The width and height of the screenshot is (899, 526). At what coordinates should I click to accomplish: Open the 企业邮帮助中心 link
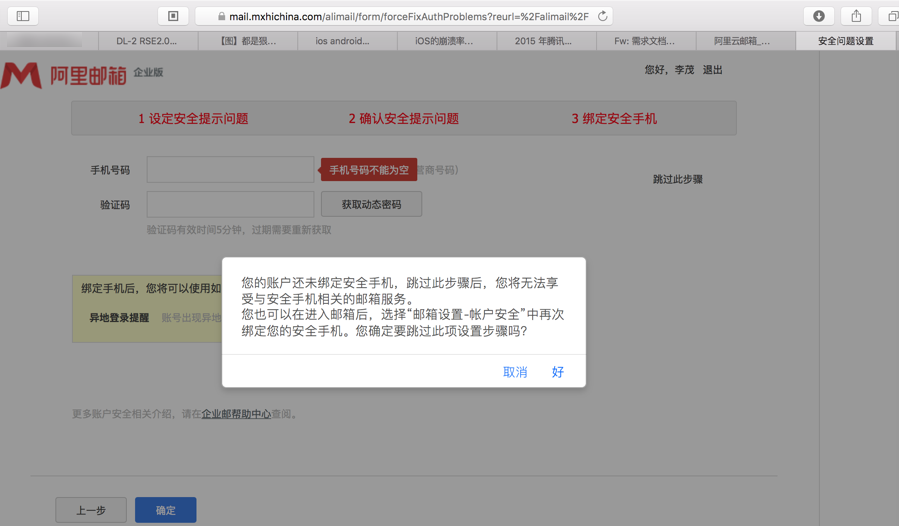[x=236, y=414]
